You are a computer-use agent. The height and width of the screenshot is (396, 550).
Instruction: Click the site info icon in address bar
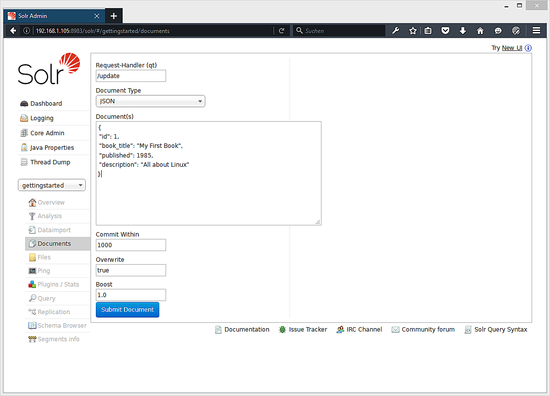coord(26,31)
